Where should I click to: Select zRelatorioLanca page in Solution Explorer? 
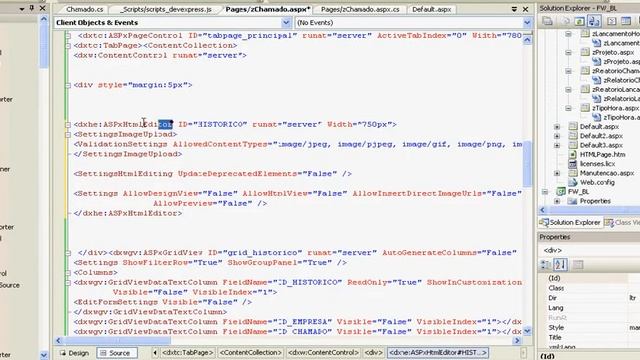(x=615, y=89)
